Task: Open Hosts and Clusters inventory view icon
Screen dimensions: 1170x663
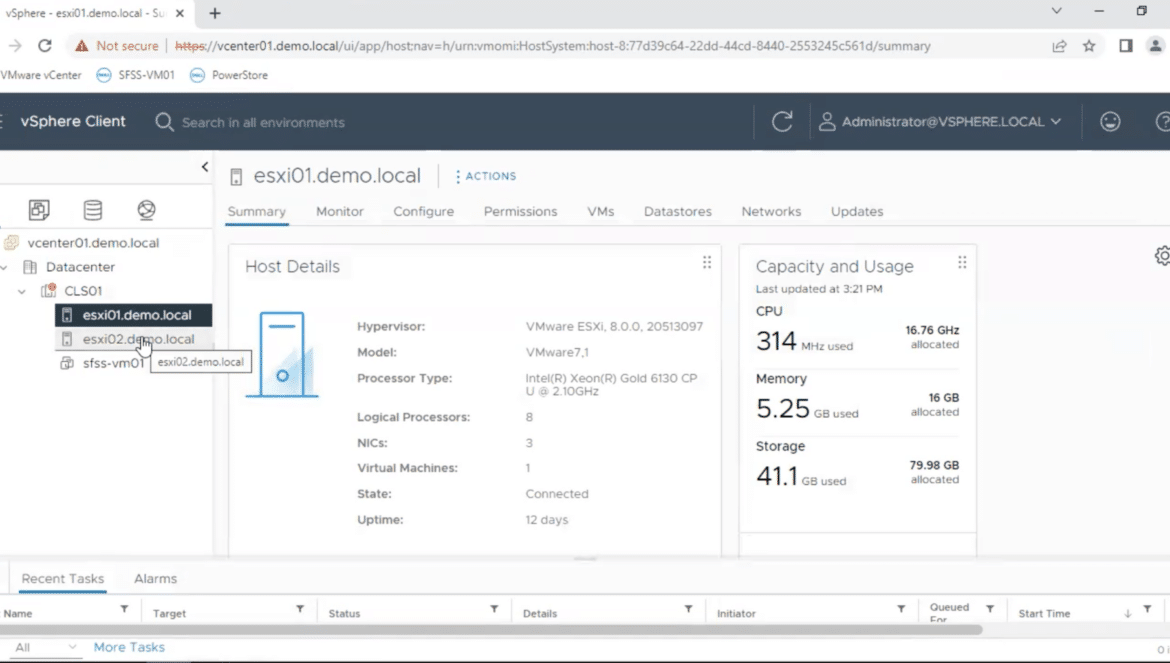Action: click(39, 210)
